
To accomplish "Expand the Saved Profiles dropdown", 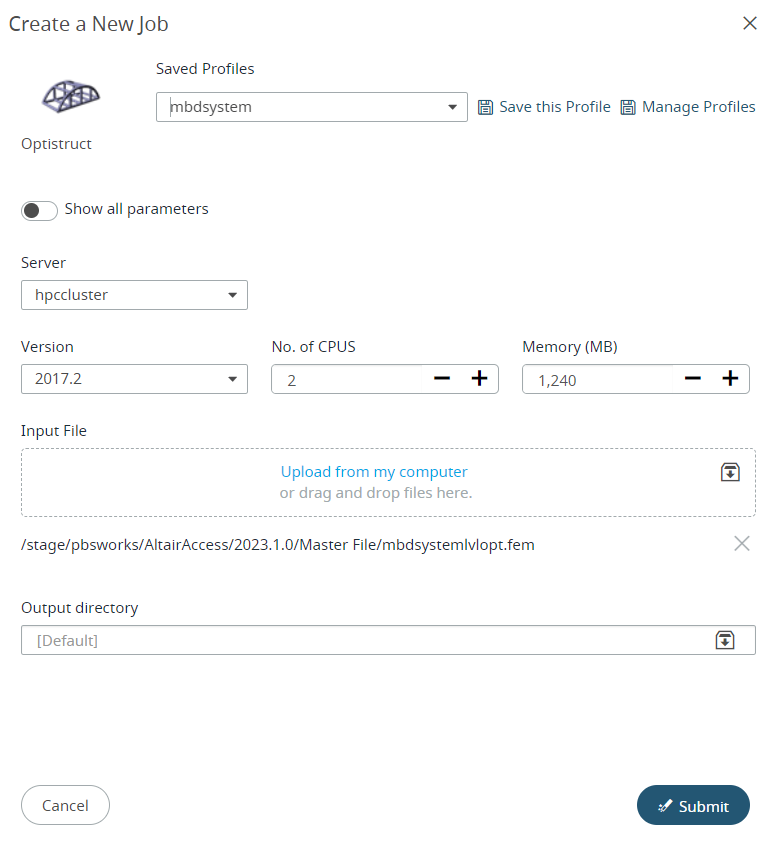I will coord(452,107).
